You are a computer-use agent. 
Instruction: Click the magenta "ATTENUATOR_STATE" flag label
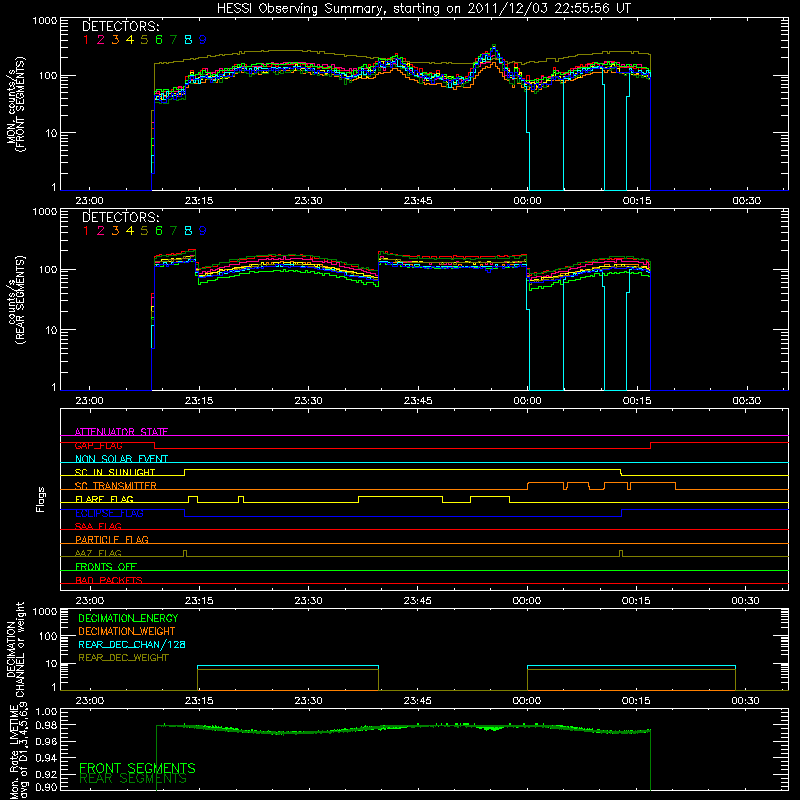pyautogui.click(x=121, y=432)
